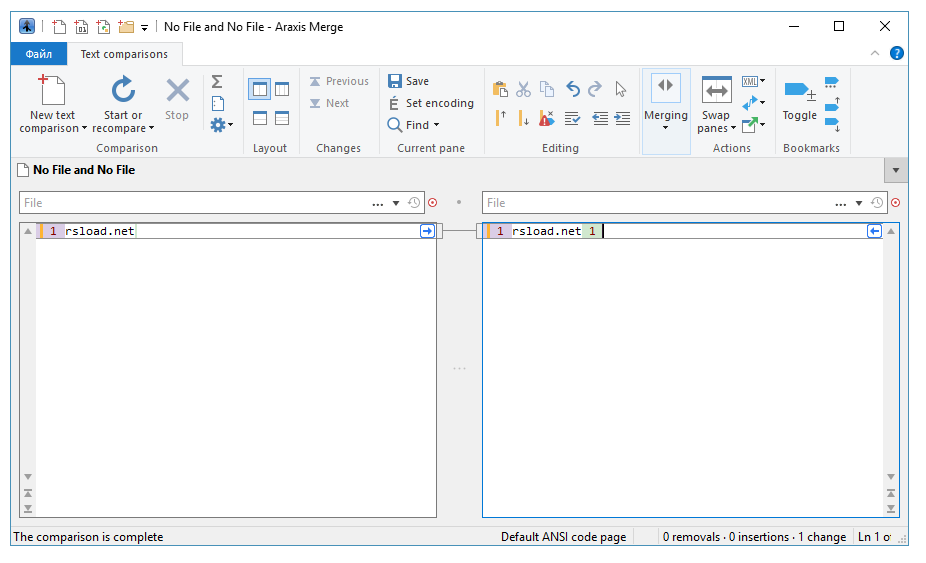Copy right change to left with arrow

point(875,231)
